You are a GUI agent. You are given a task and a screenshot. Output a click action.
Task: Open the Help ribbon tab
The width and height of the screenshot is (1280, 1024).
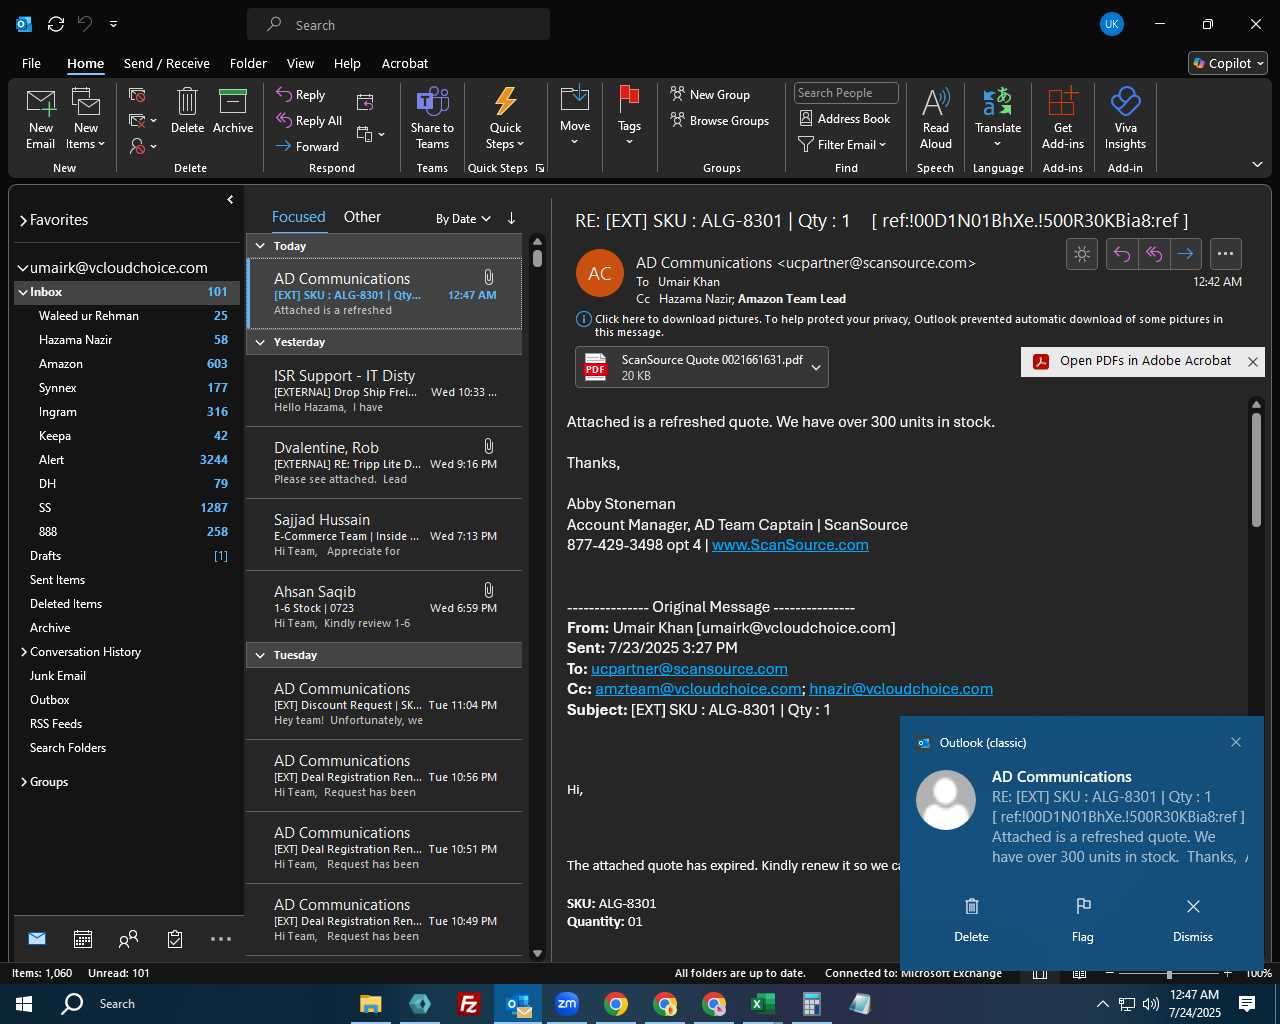point(347,63)
